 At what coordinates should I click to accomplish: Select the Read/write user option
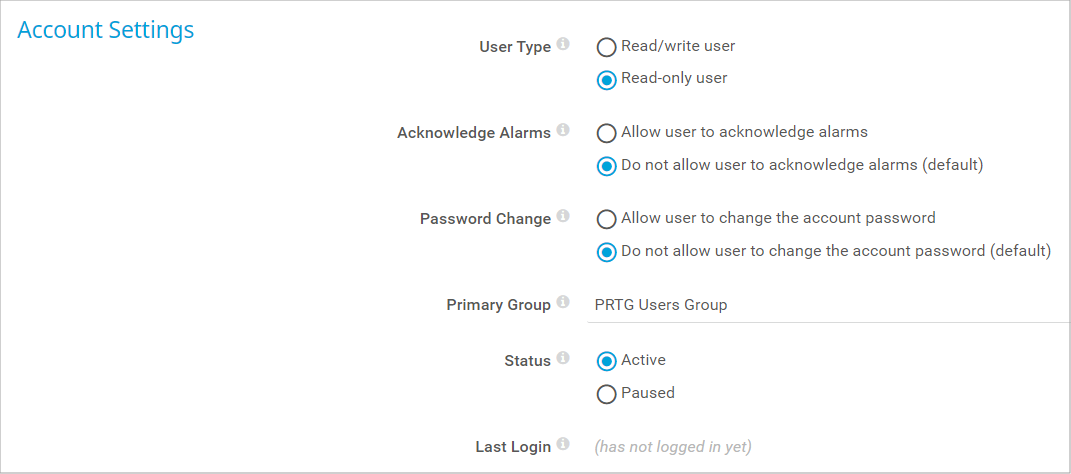pyautogui.click(x=606, y=47)
